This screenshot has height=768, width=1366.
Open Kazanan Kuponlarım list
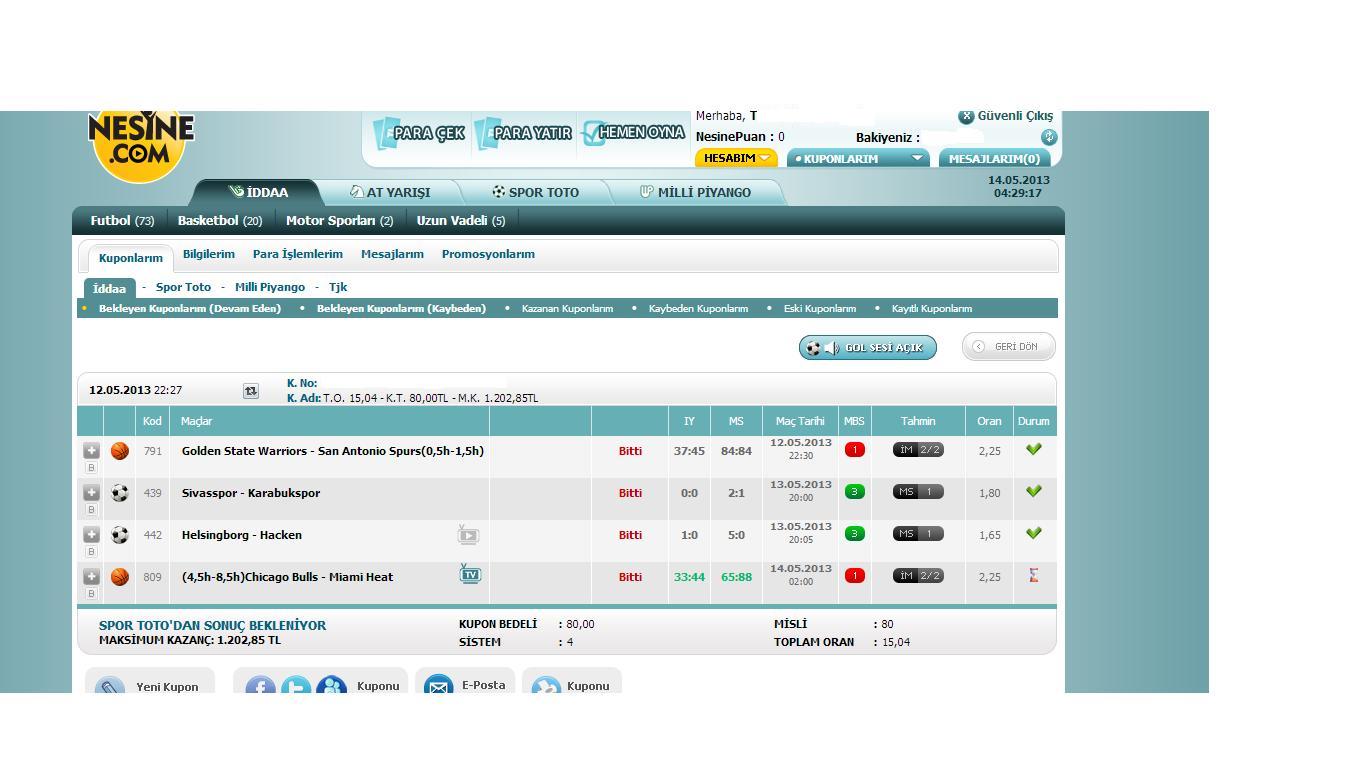[567, 308]
